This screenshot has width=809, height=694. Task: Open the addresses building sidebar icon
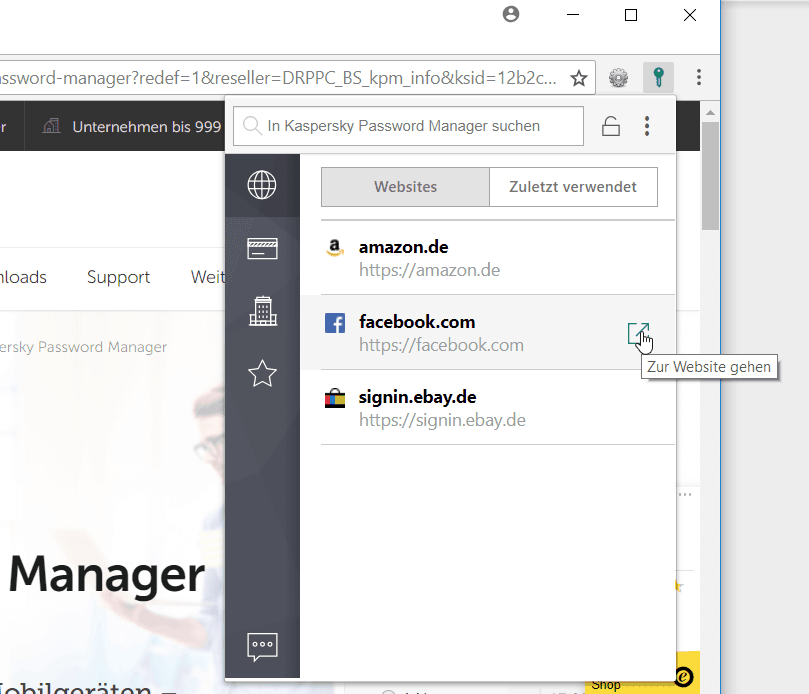tap(263, 311)
